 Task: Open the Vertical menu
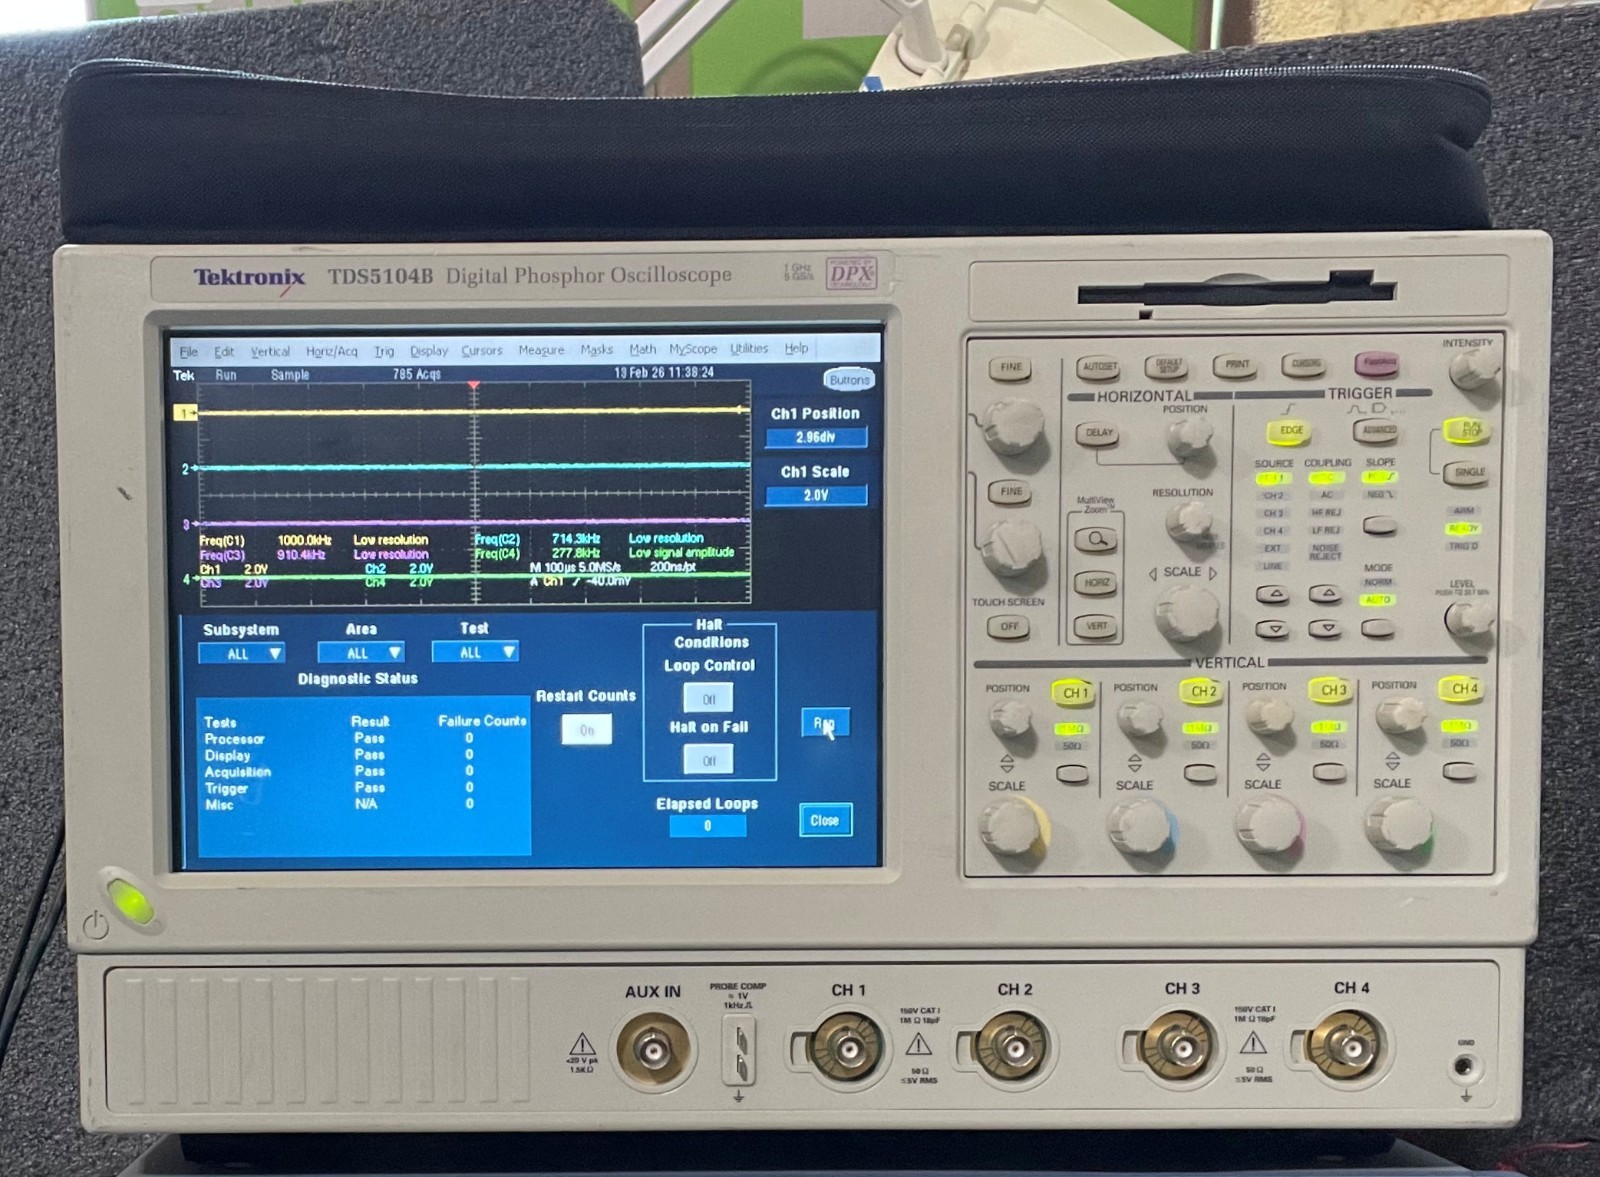click(270, 352)
